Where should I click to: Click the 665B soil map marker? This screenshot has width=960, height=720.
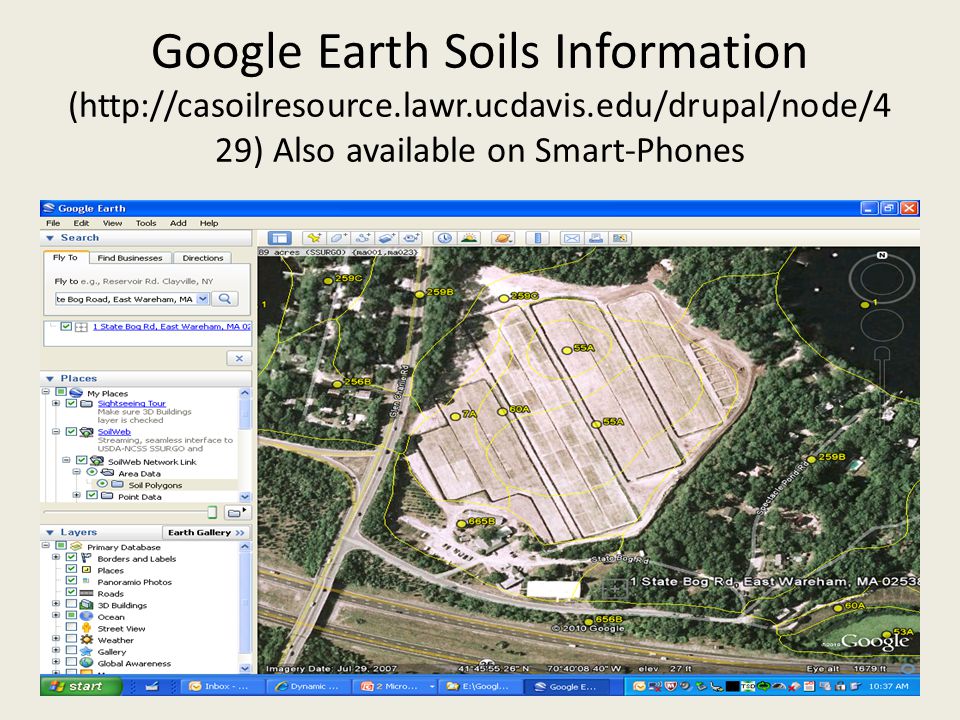coord(462,523)
